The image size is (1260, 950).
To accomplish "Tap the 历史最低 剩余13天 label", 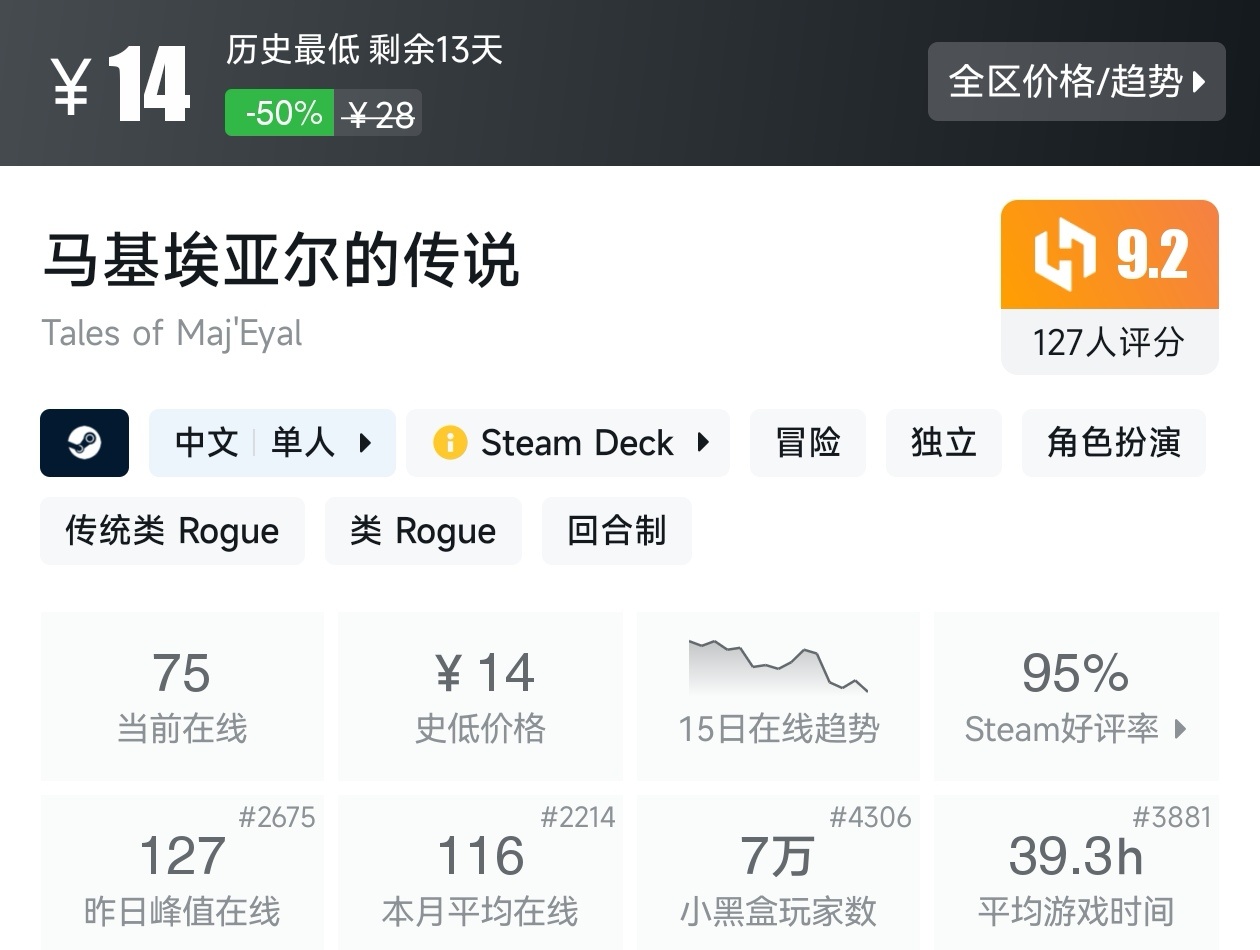I will coord(364,50).
